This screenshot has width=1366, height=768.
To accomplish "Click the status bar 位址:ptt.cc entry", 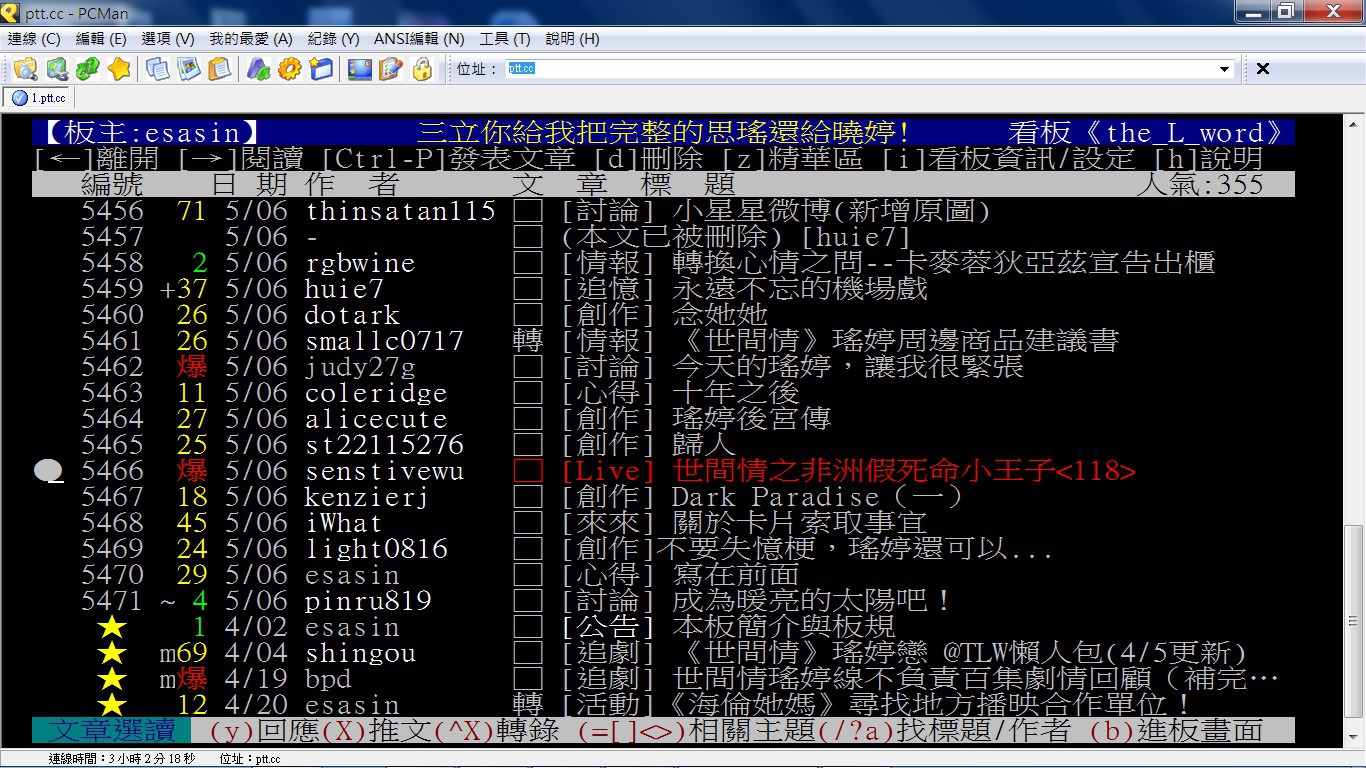I will point(250,759).
